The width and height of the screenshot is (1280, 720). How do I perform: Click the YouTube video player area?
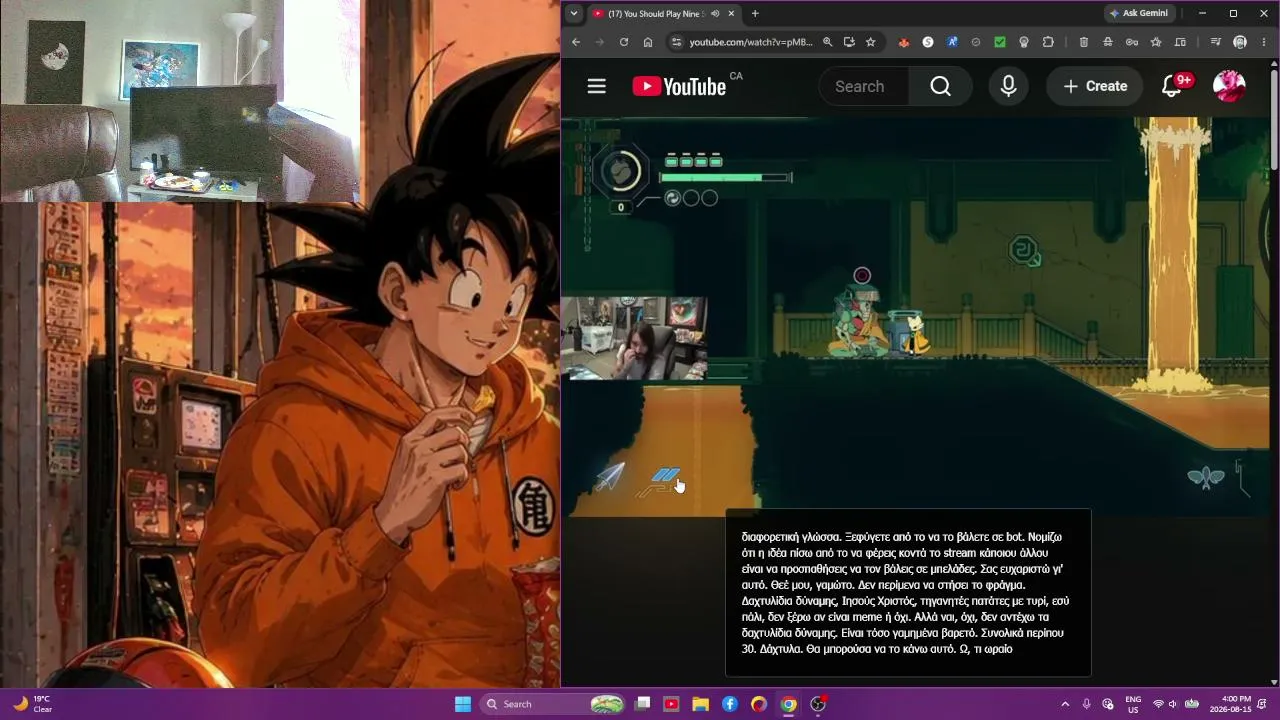tap(915, 316)
